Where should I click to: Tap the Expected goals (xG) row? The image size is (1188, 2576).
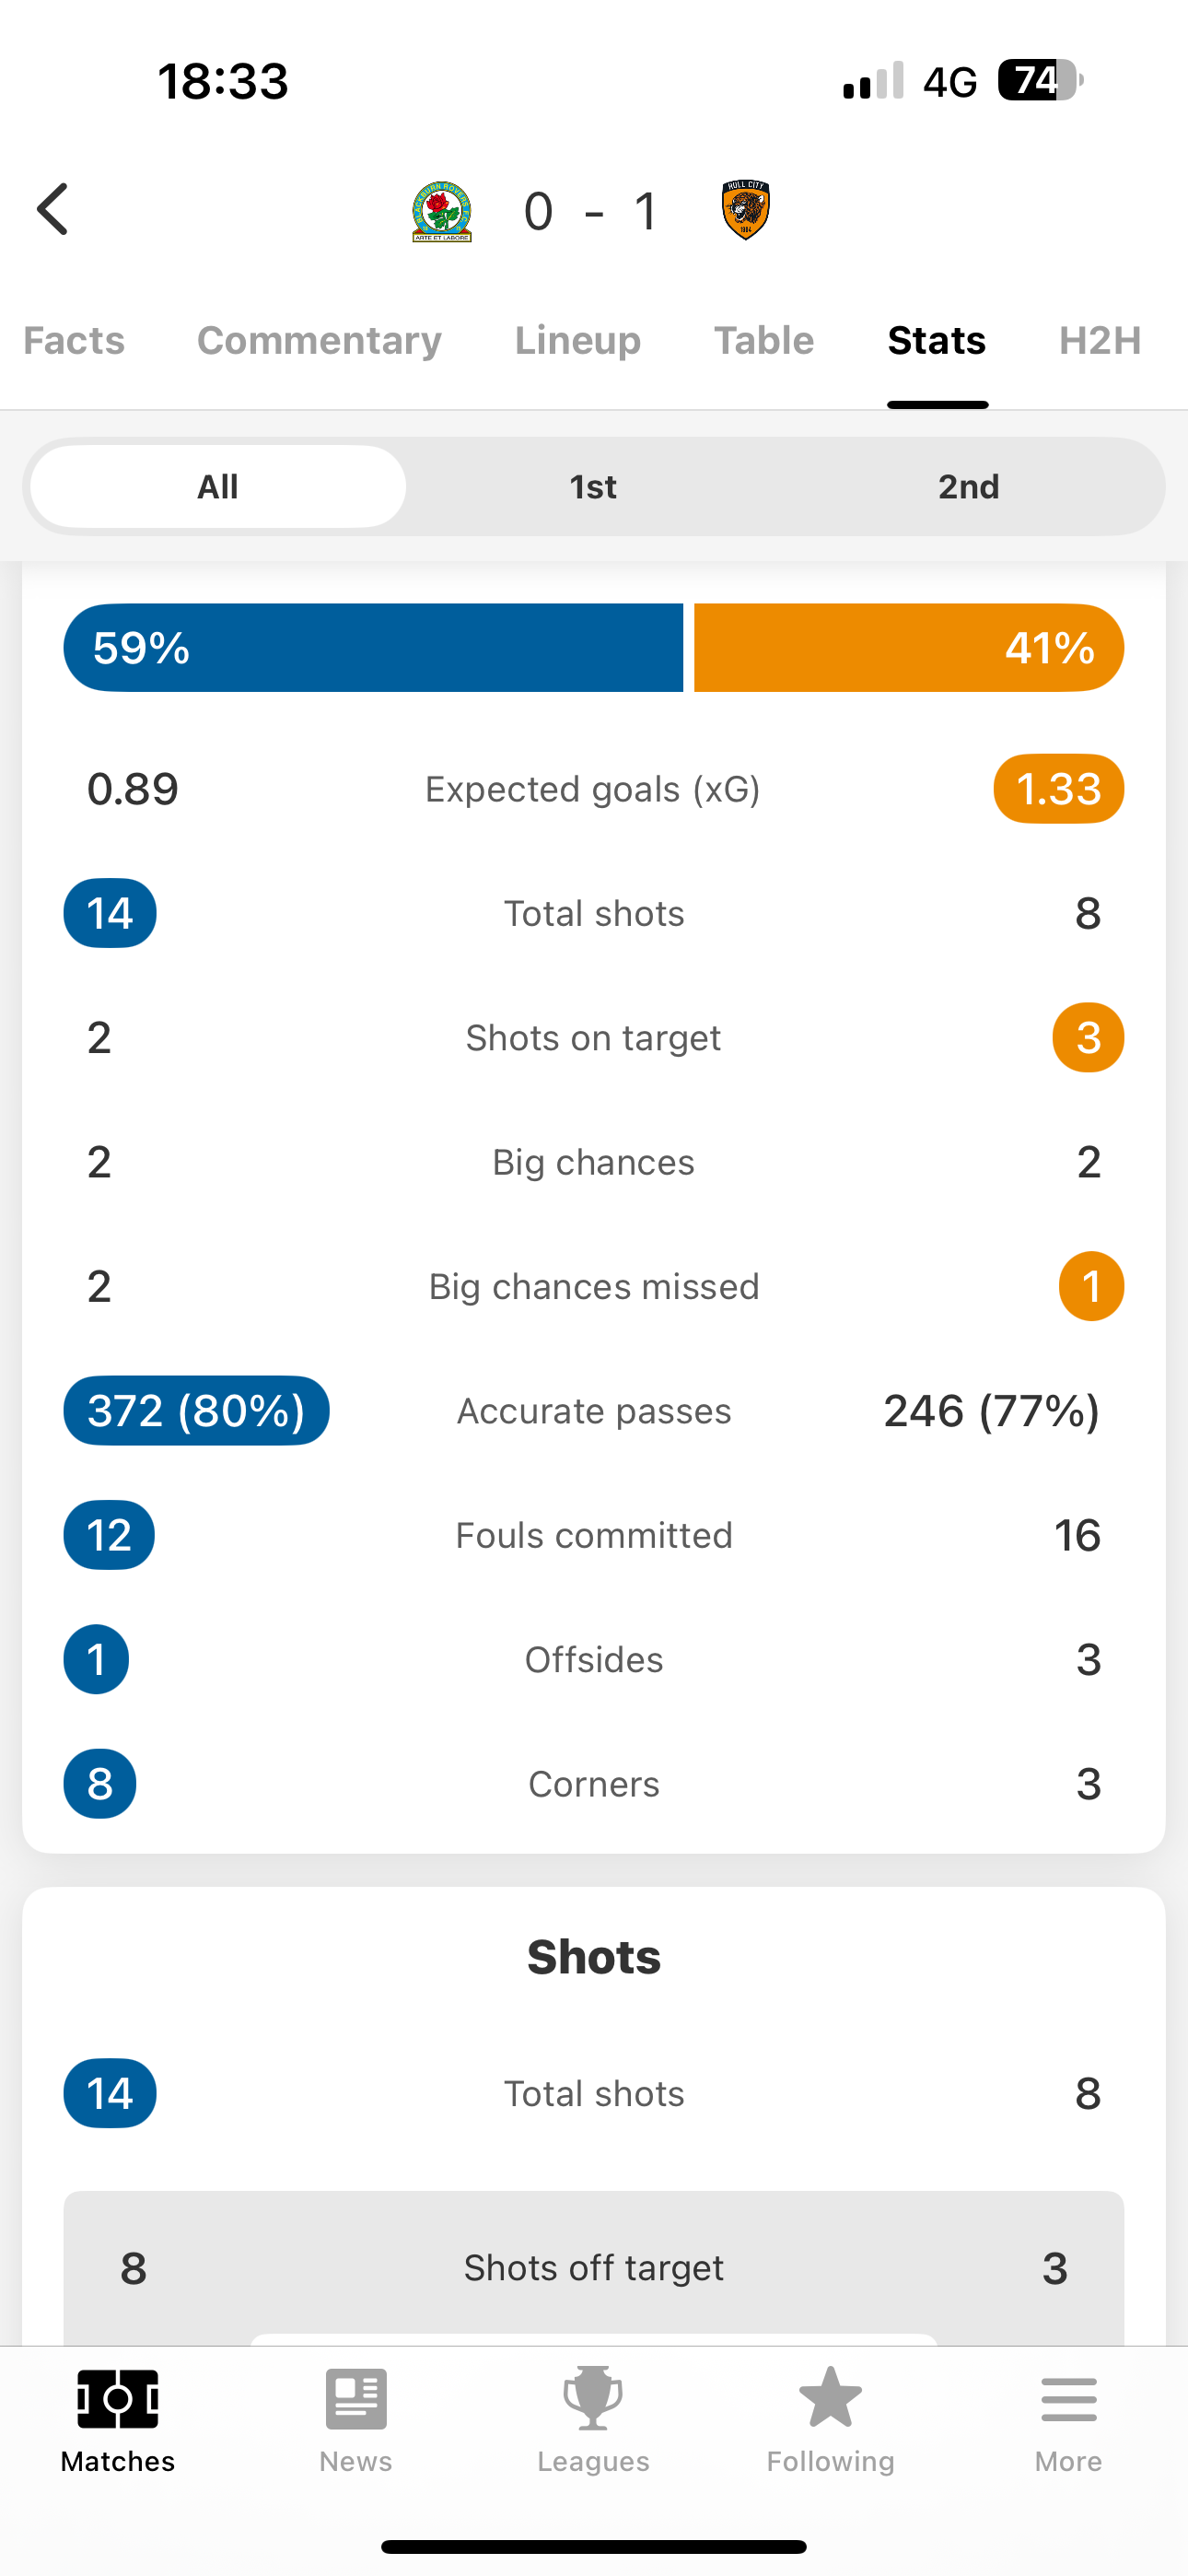tap(594, 789)
